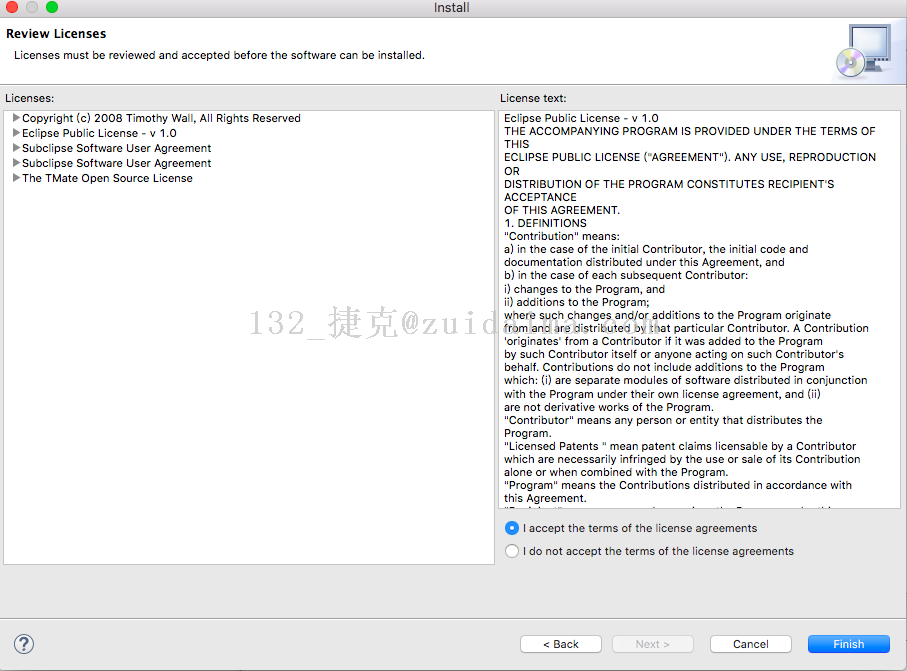This screenshot has height=671, width=907.
Task: Click '"Contribution" means:' in license text
Action: point(562,236)
